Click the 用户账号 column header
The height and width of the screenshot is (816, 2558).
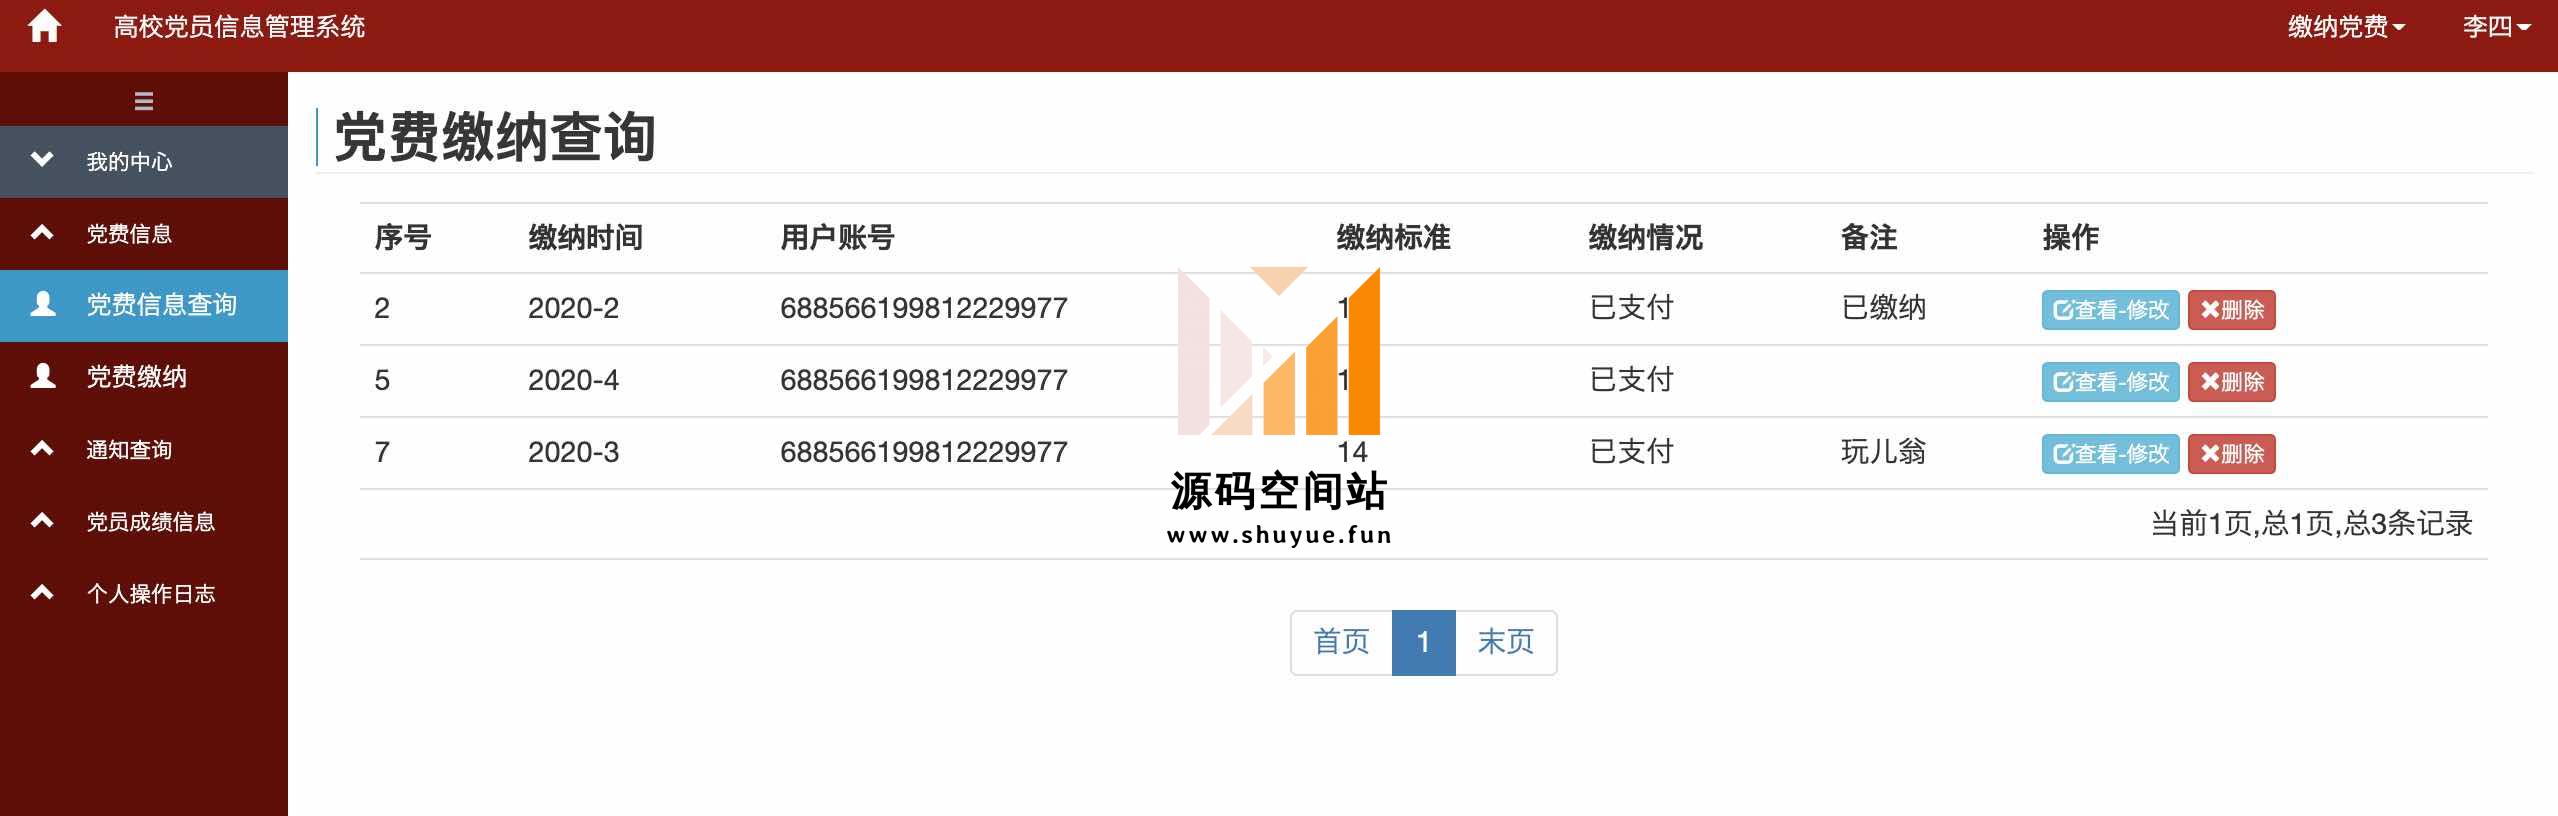[x=837, y=238]
